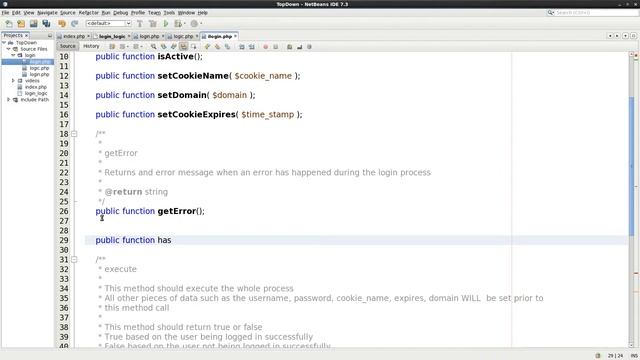The image size is (640, 360).
Task: Click the Previous Bookmark icon
Action: pos(207,47)
